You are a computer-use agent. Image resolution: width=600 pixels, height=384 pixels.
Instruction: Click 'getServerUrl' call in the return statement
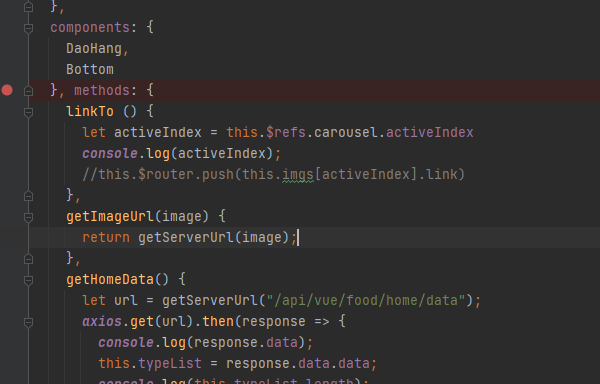coord(186,238)
